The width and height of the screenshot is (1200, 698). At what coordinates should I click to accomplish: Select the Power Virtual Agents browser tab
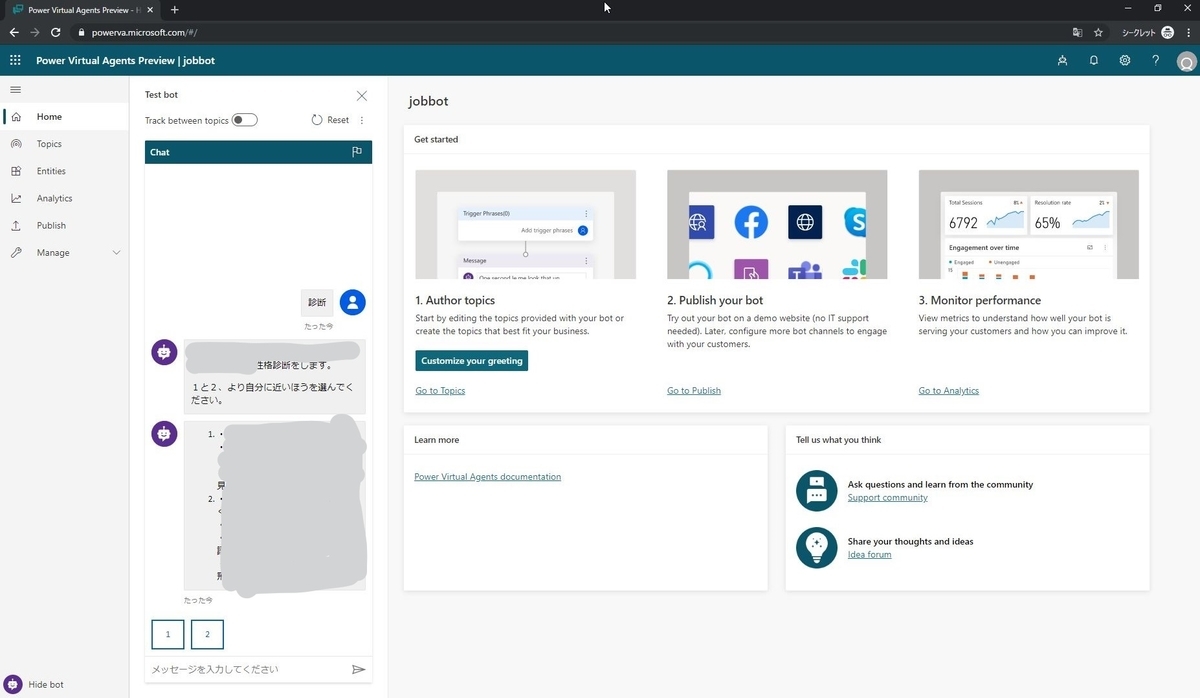[82, 9]
